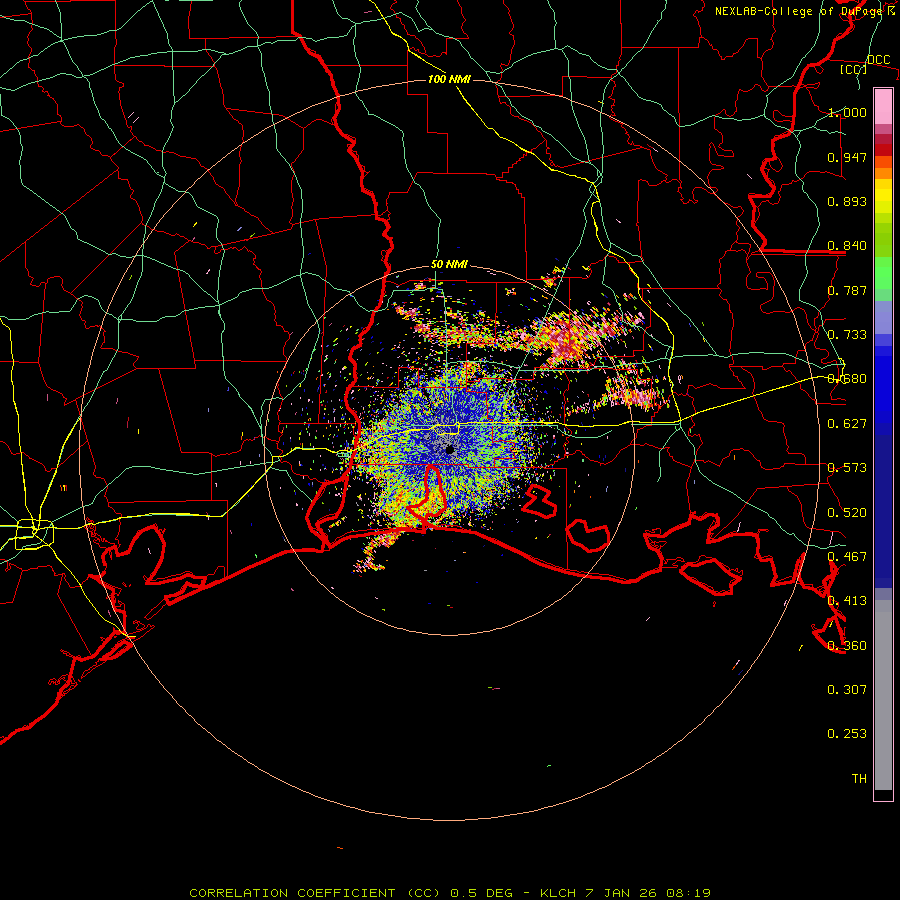Click the 0.413 color scale value
Viewport: 900px width, 900px height.
click(847, 601)
